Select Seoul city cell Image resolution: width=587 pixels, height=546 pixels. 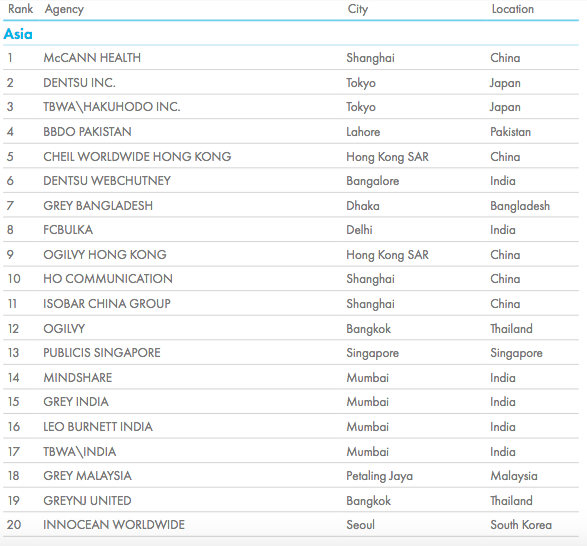pos(361,525)
